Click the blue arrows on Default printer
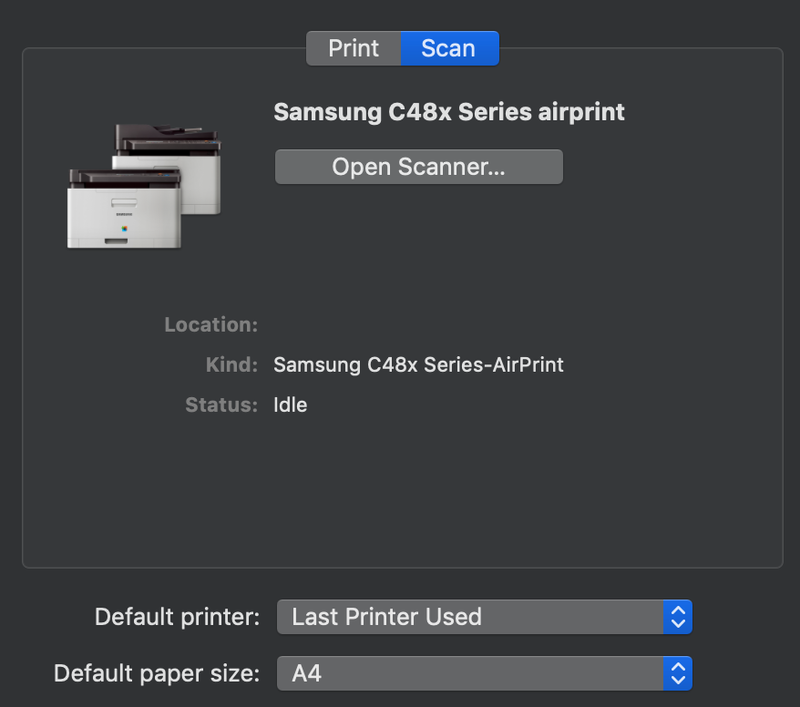800x707 pixels. (677, 617)
